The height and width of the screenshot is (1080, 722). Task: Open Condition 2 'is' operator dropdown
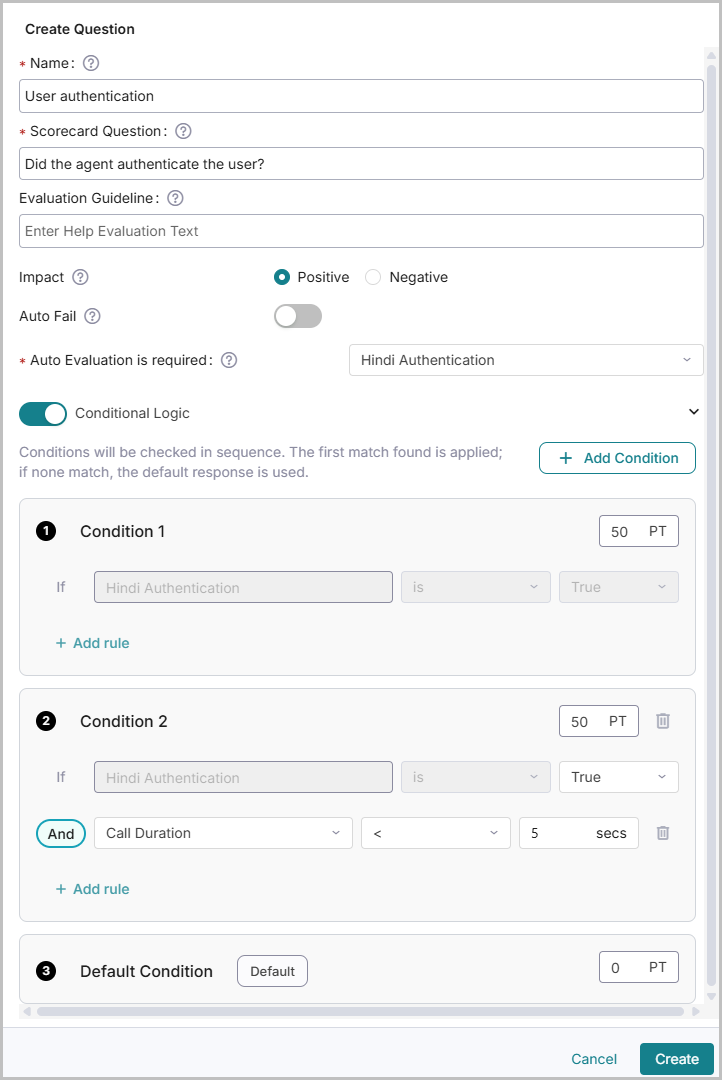coord(476,777)
